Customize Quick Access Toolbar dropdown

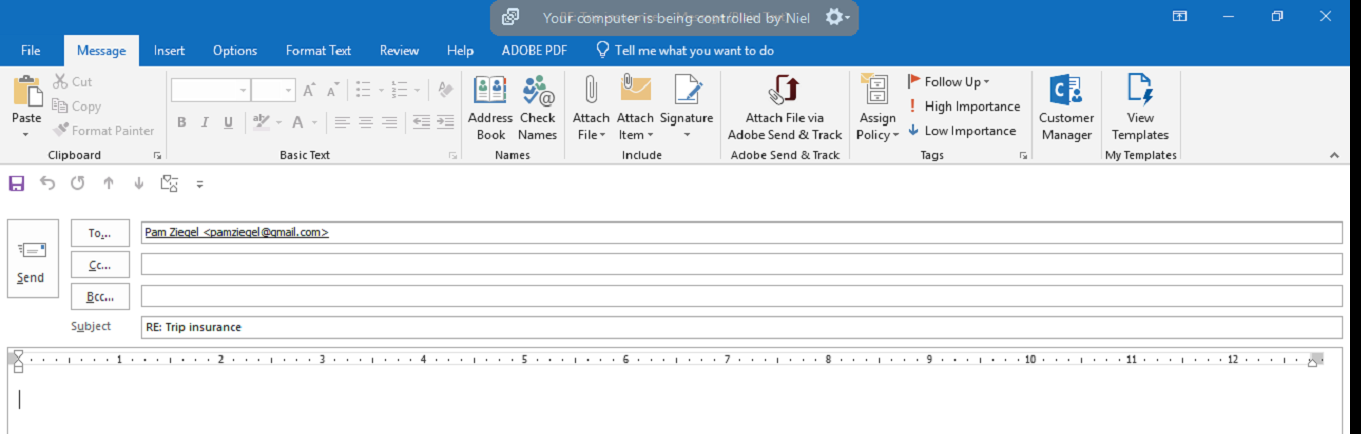click(200, 184)
